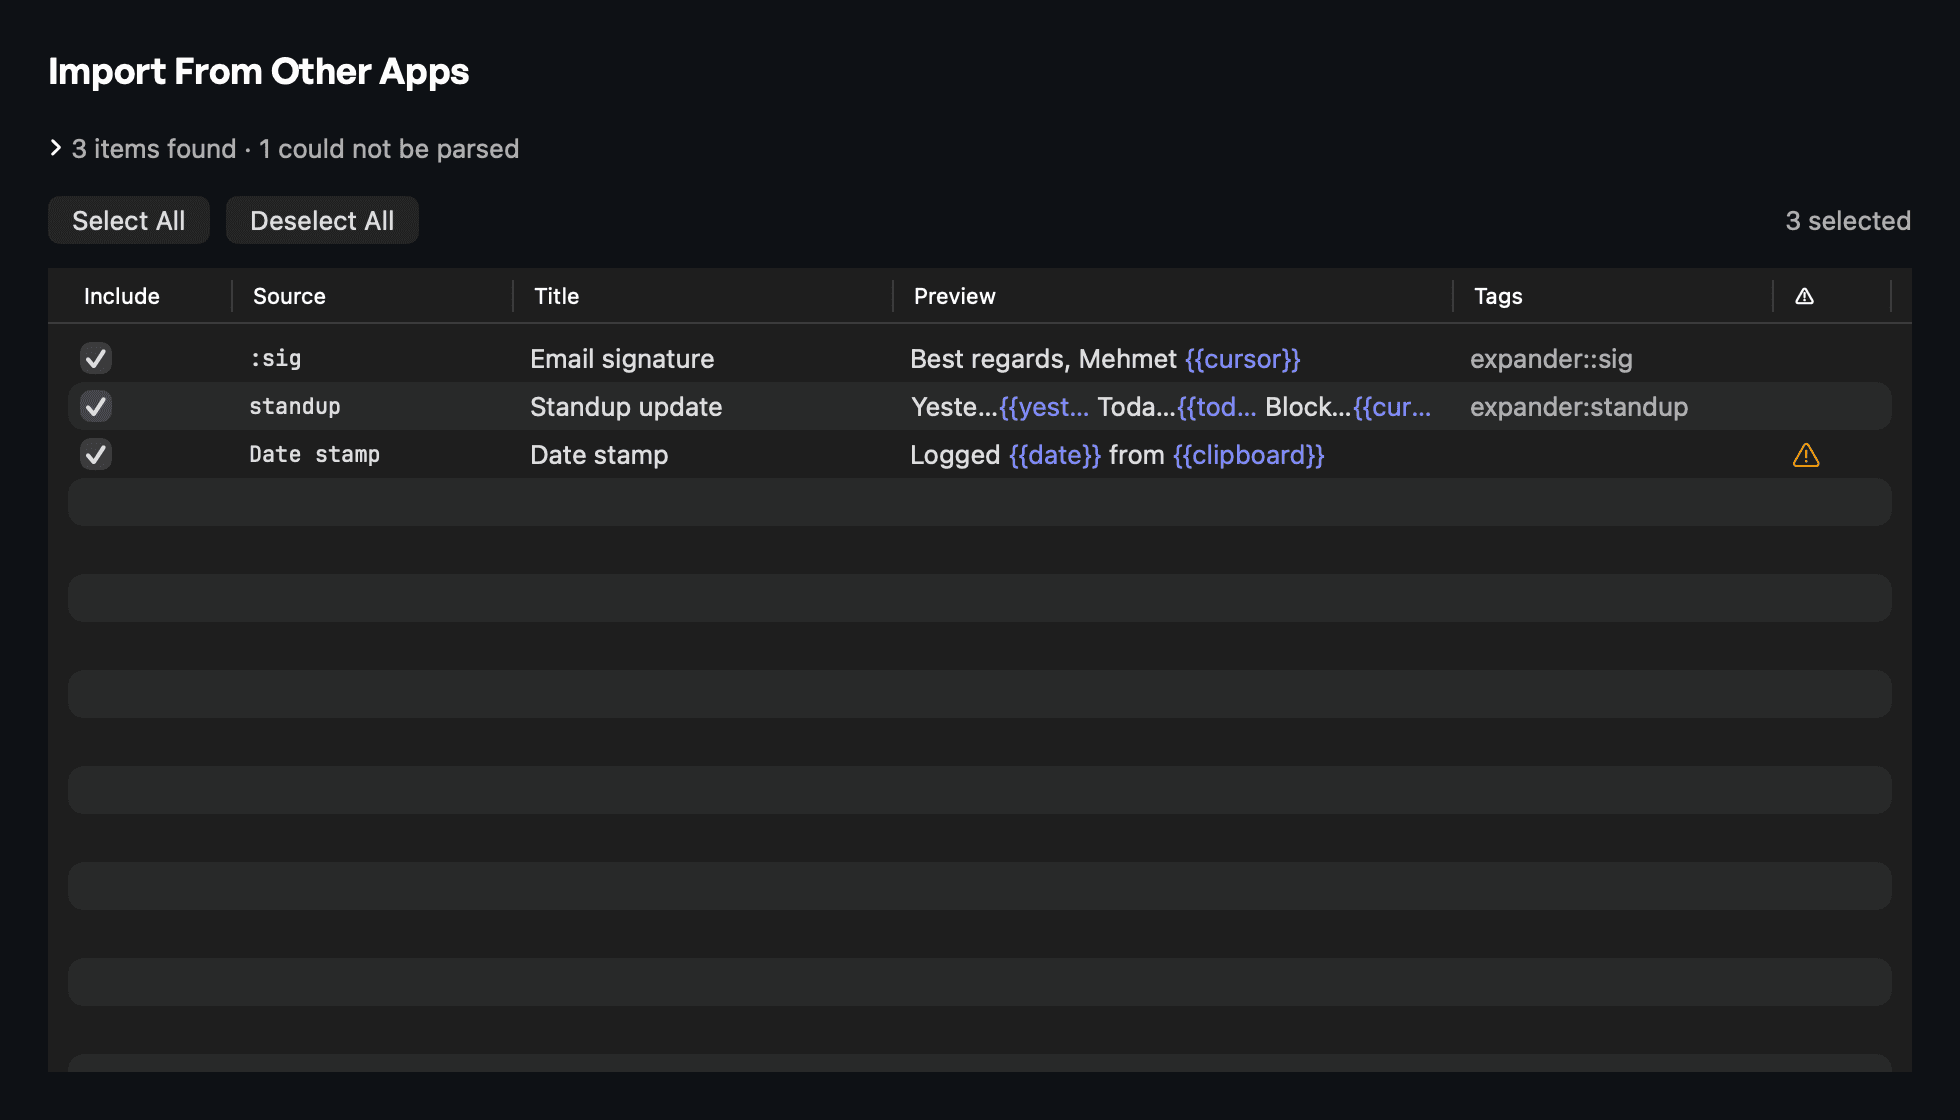This screenshot has height=1120, width=1960.
Task: Click the 'Standup update' title
Action: [626, 407]
